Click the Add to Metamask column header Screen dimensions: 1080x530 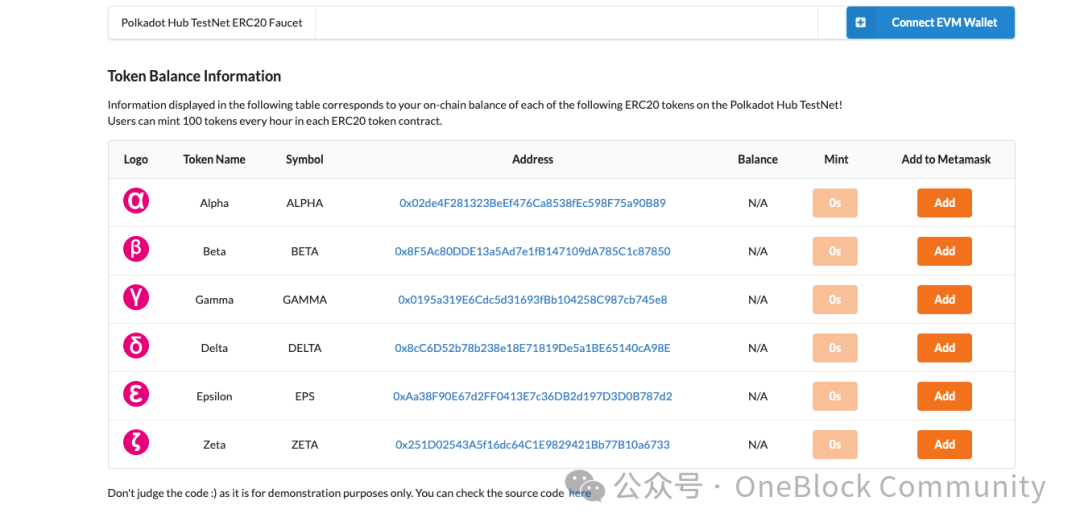[946, 159]
